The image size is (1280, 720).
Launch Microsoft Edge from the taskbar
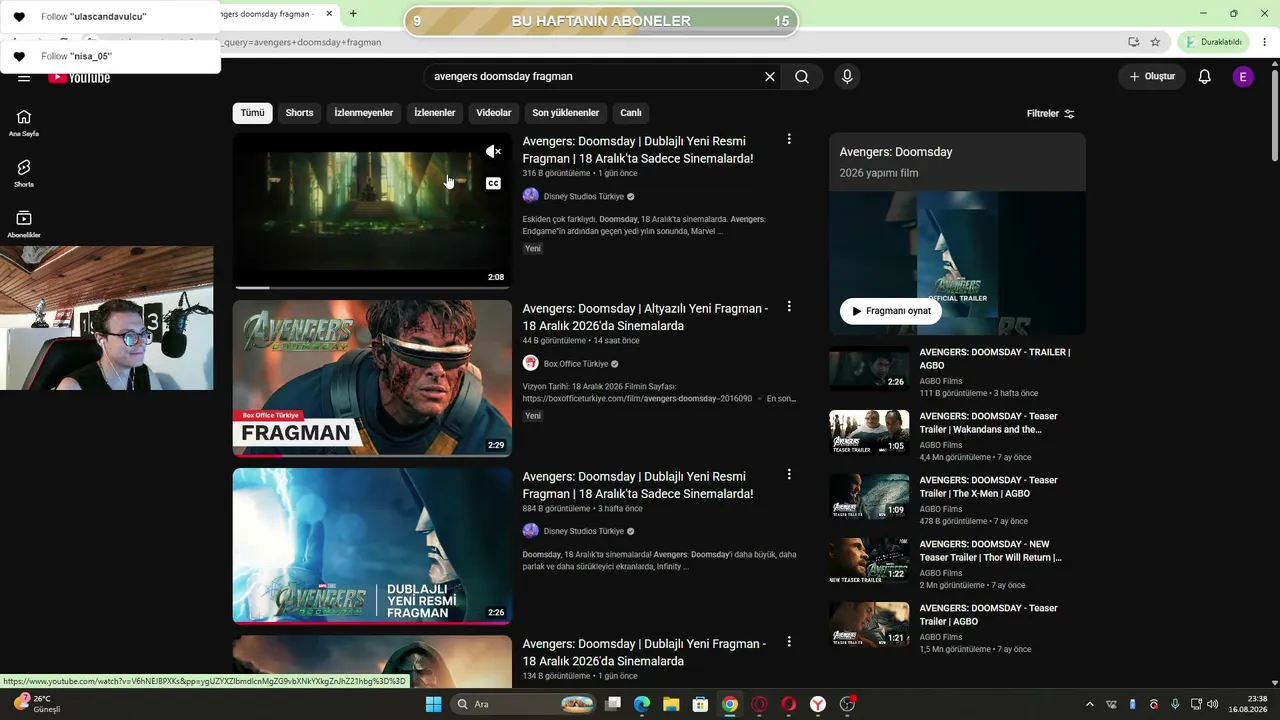642,704
